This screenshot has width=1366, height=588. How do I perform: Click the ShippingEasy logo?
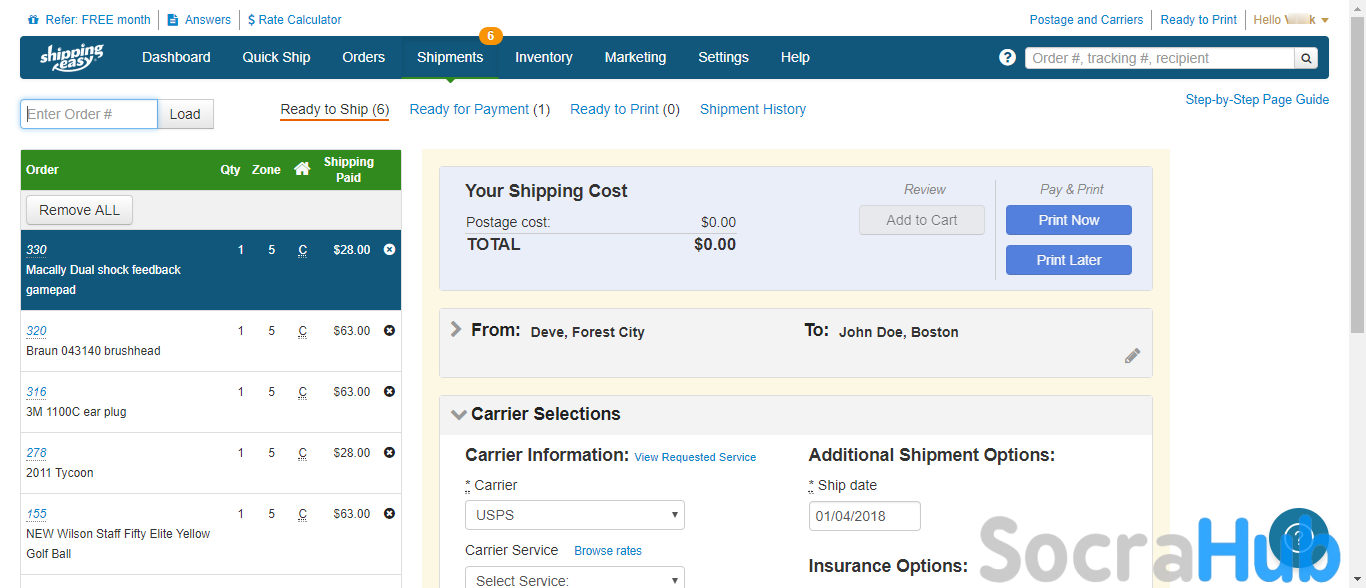(71, 57)
